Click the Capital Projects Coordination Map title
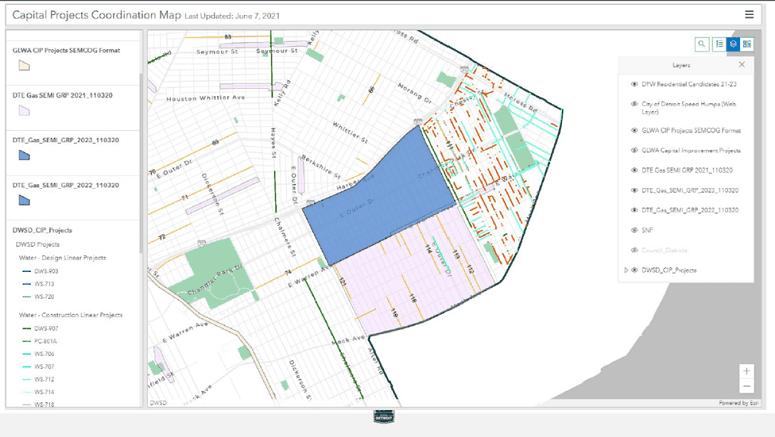This screenshot has height=437, width=775. [96, 15]
